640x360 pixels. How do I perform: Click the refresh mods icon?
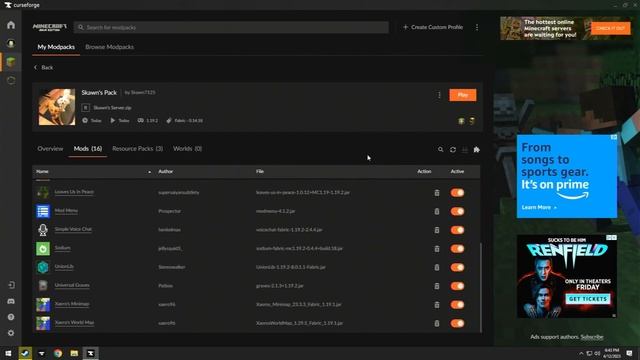pos(453,150)
